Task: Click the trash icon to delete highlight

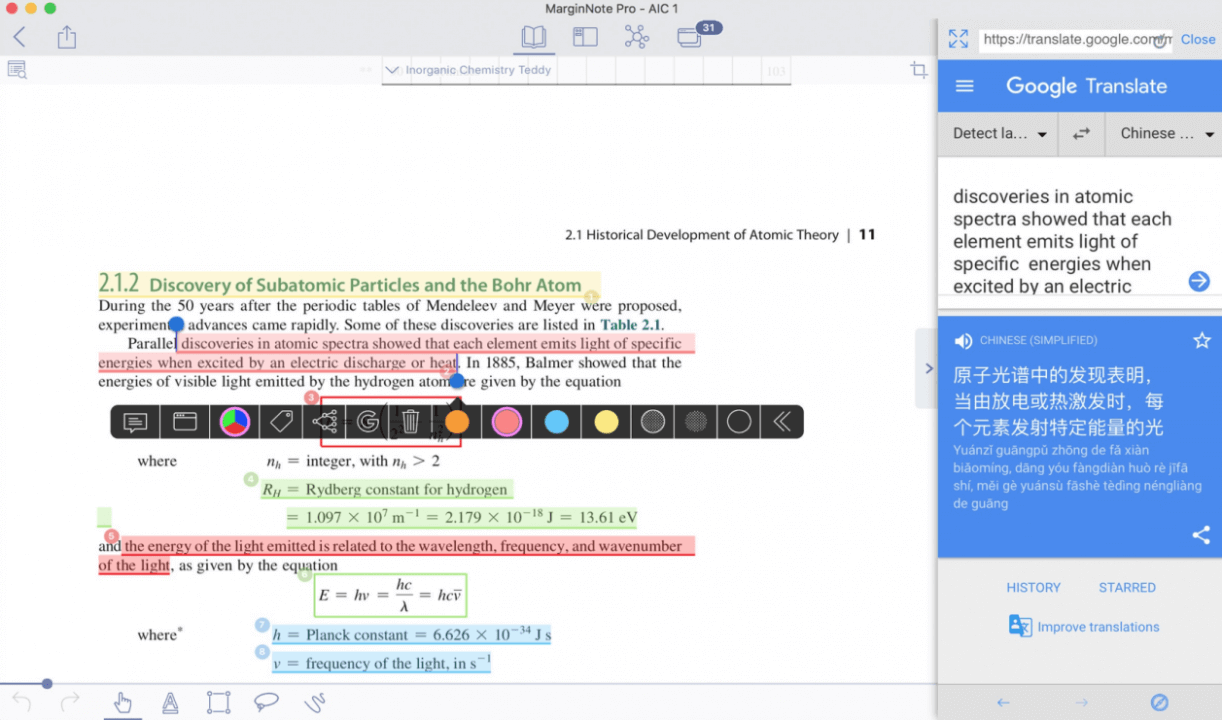Action: (x=410, y=422)
